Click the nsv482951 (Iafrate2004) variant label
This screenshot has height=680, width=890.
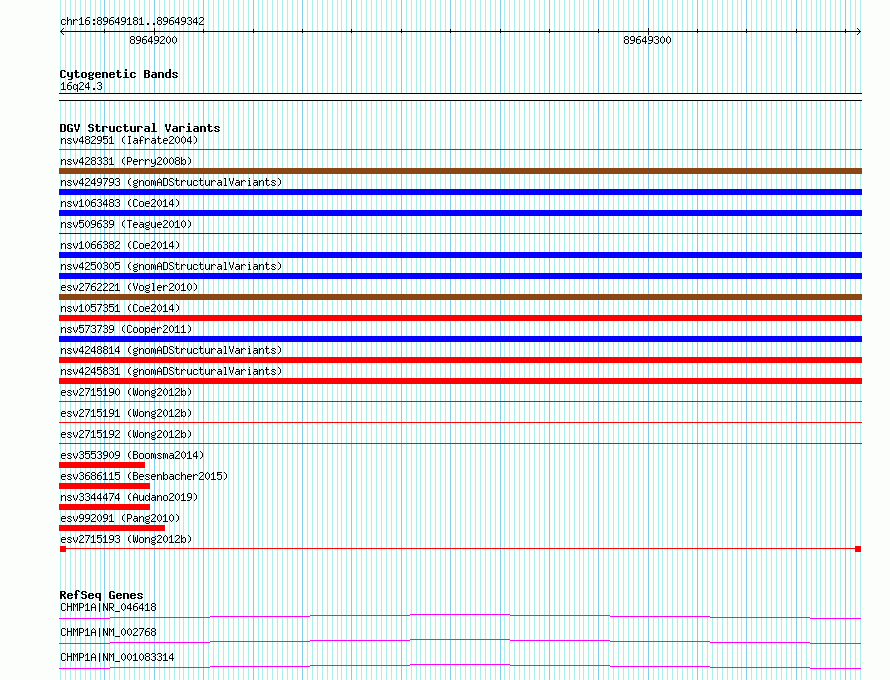(129, 140)
